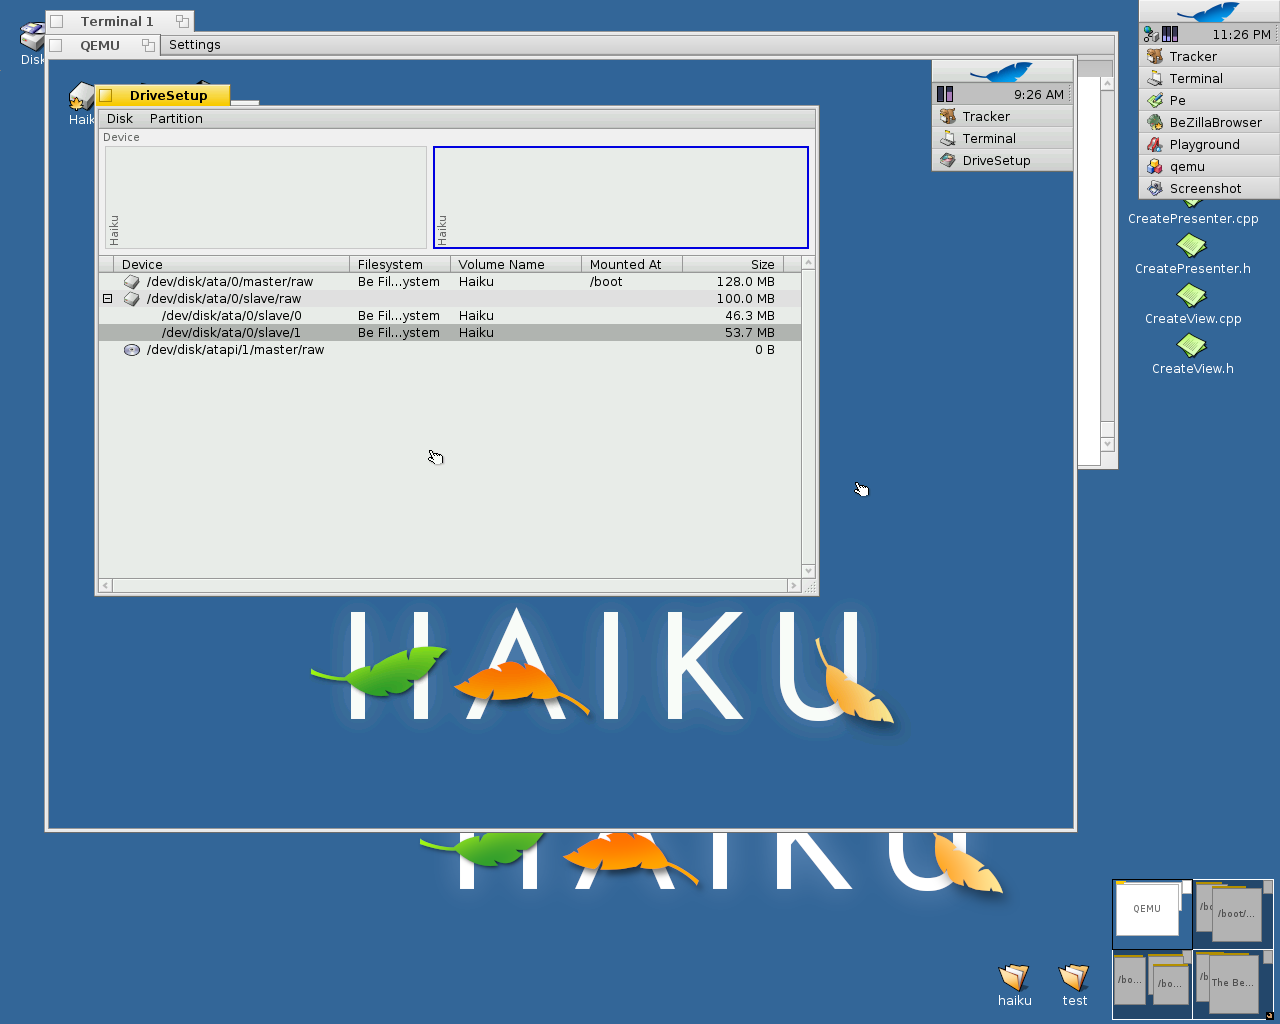Image resolution: width=1280 pixels, height=1024 pixels.
Task: Open the Disk menu in DriveSetup
Action: pyautogui.click(x=120, y=119)
